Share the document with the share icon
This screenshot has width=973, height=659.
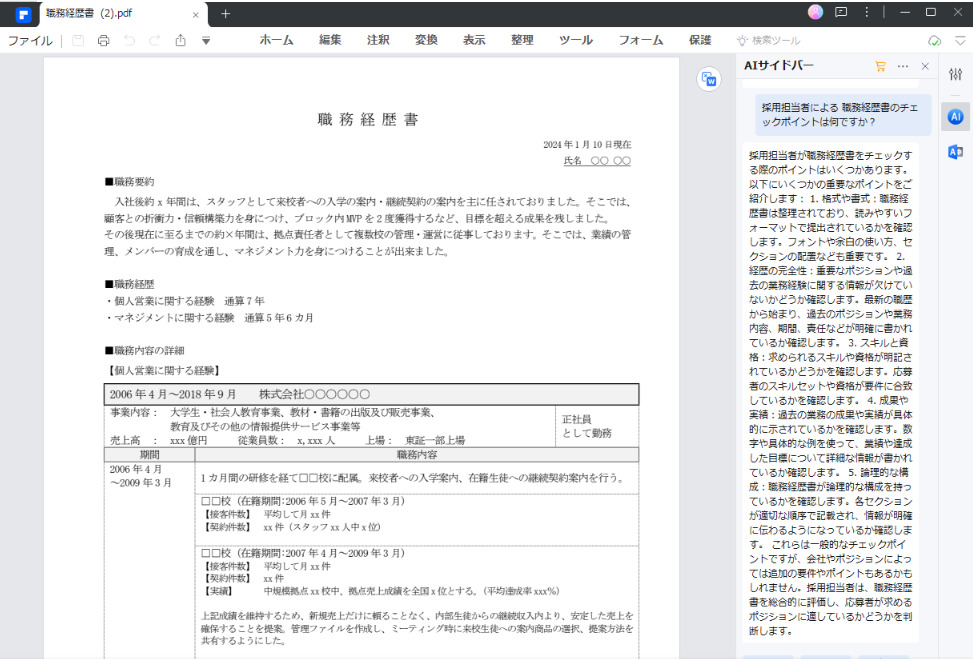point(181,41)
